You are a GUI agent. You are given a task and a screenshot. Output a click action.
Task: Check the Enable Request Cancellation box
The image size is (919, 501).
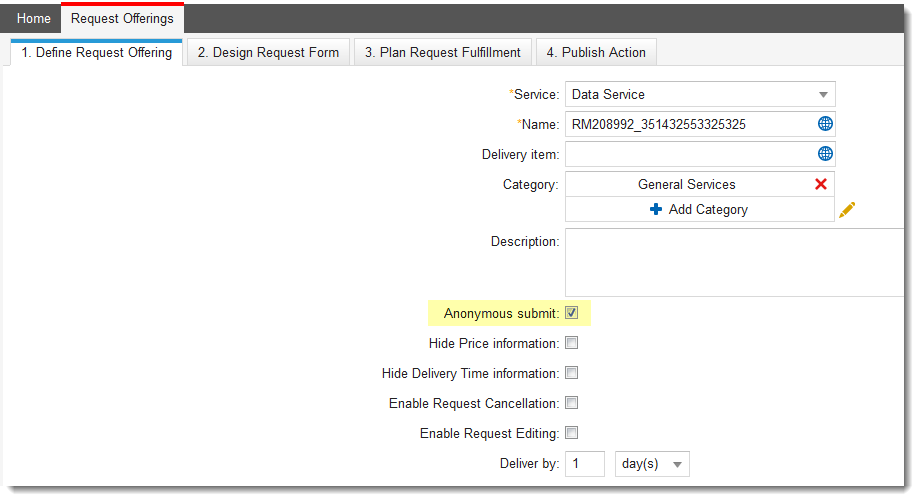pos(572,403)
